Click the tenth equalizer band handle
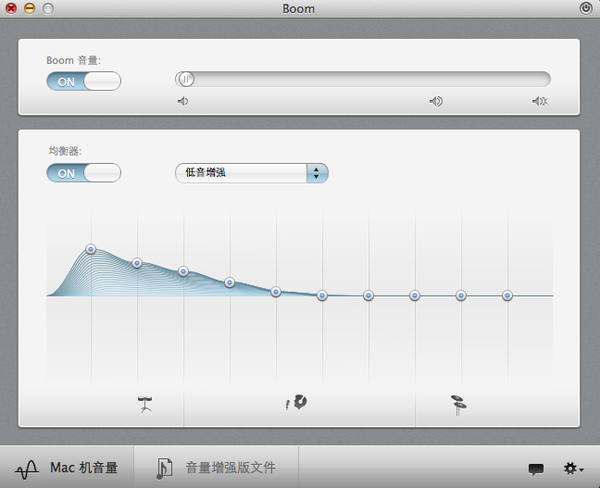The width and height of the screenshot is (600, 488). [507, 295]
